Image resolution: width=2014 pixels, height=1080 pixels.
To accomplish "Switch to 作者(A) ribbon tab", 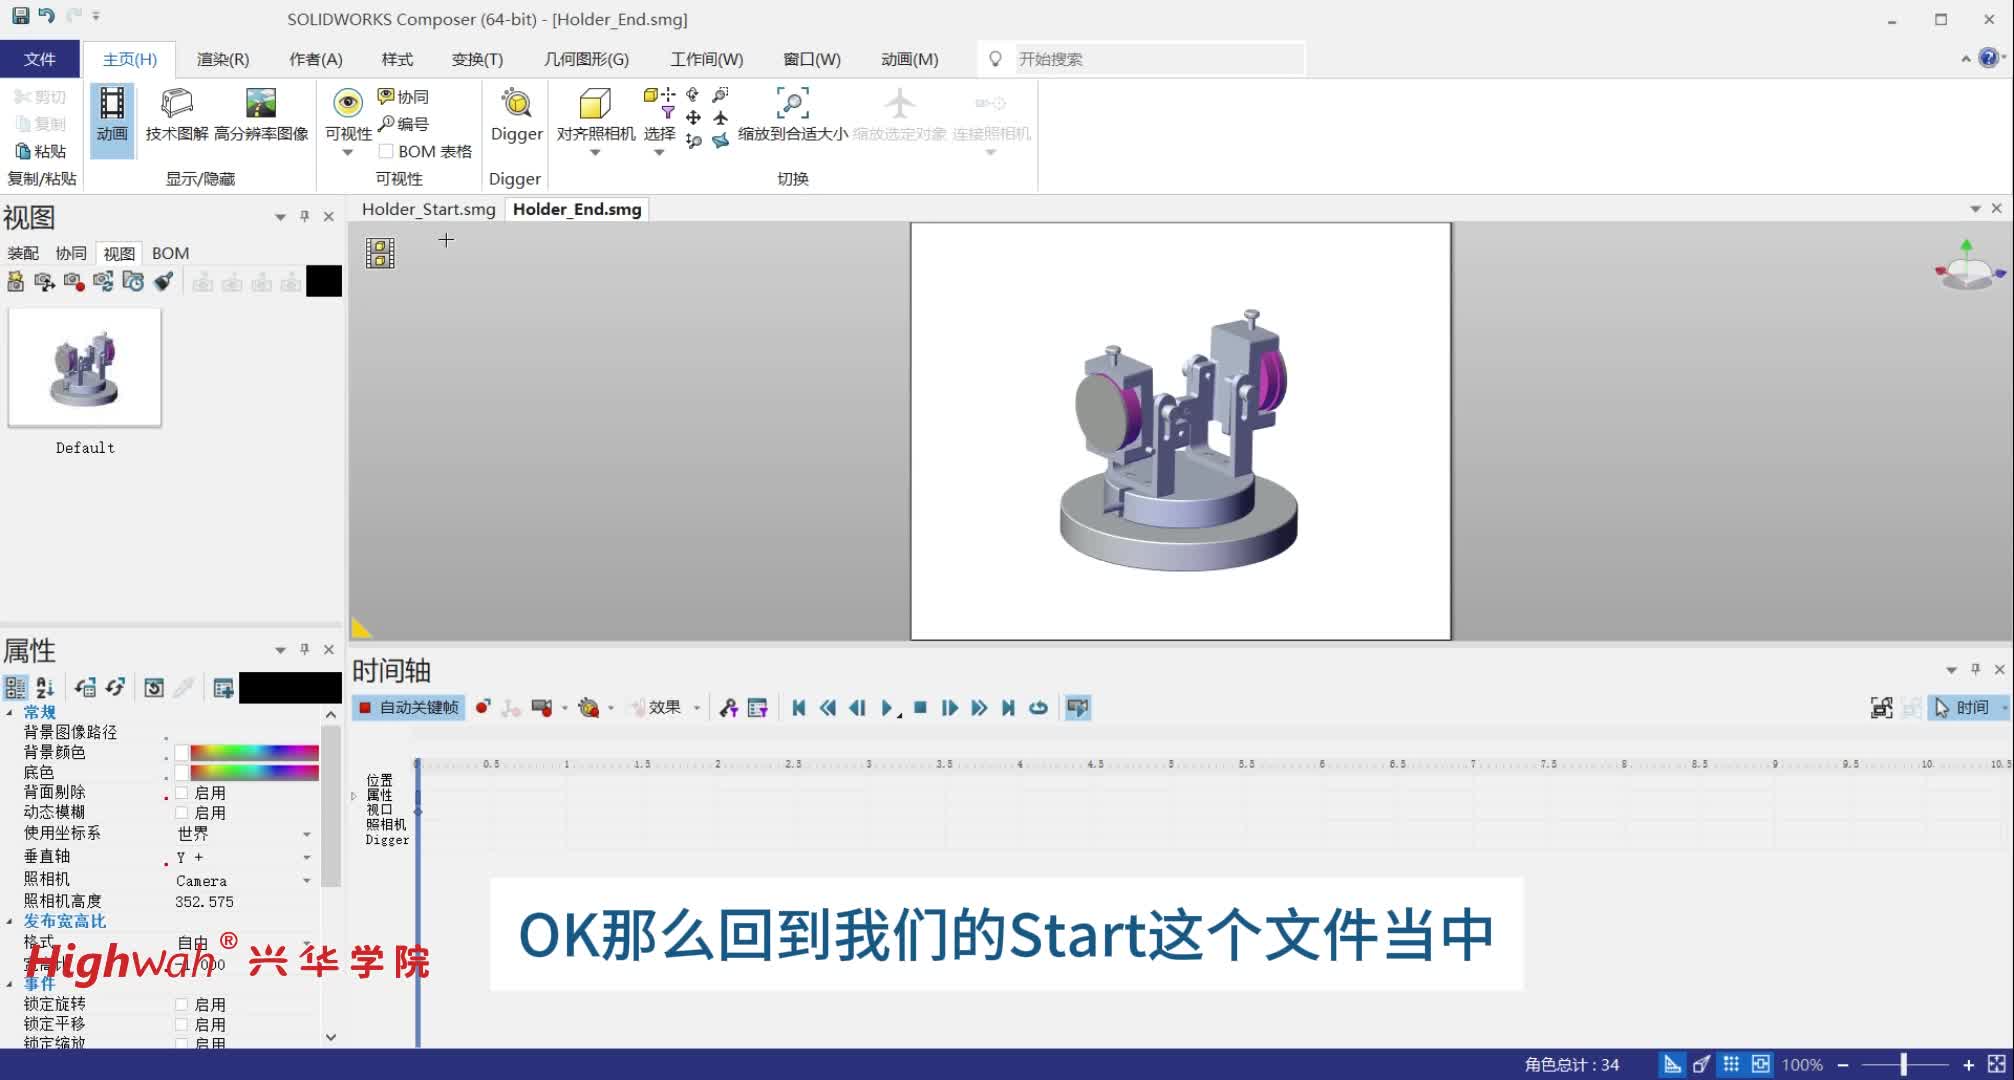I will (316, 59).
